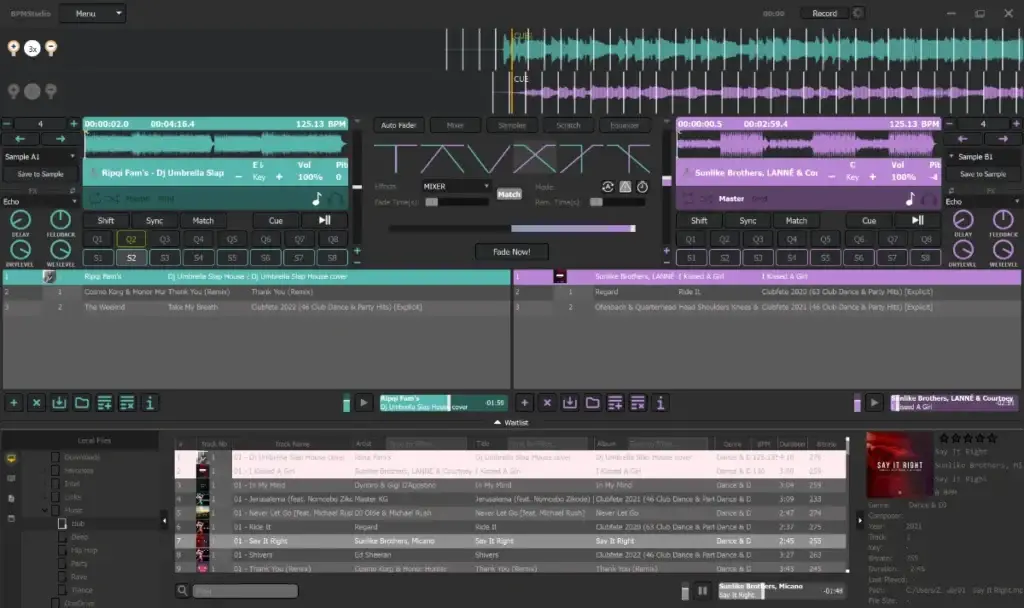
Task: Open the Menu dropdown at the top
Action: coord(92,13)
